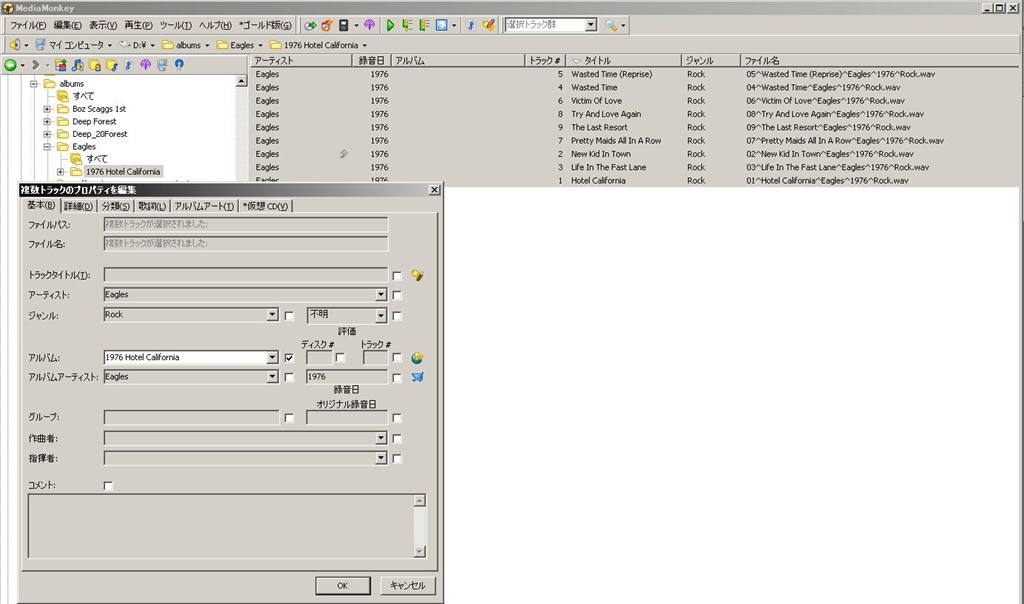The image size is (1024, 604).
Task: Click the green back navigation icon above tree
Action: [x=10, y=65]
